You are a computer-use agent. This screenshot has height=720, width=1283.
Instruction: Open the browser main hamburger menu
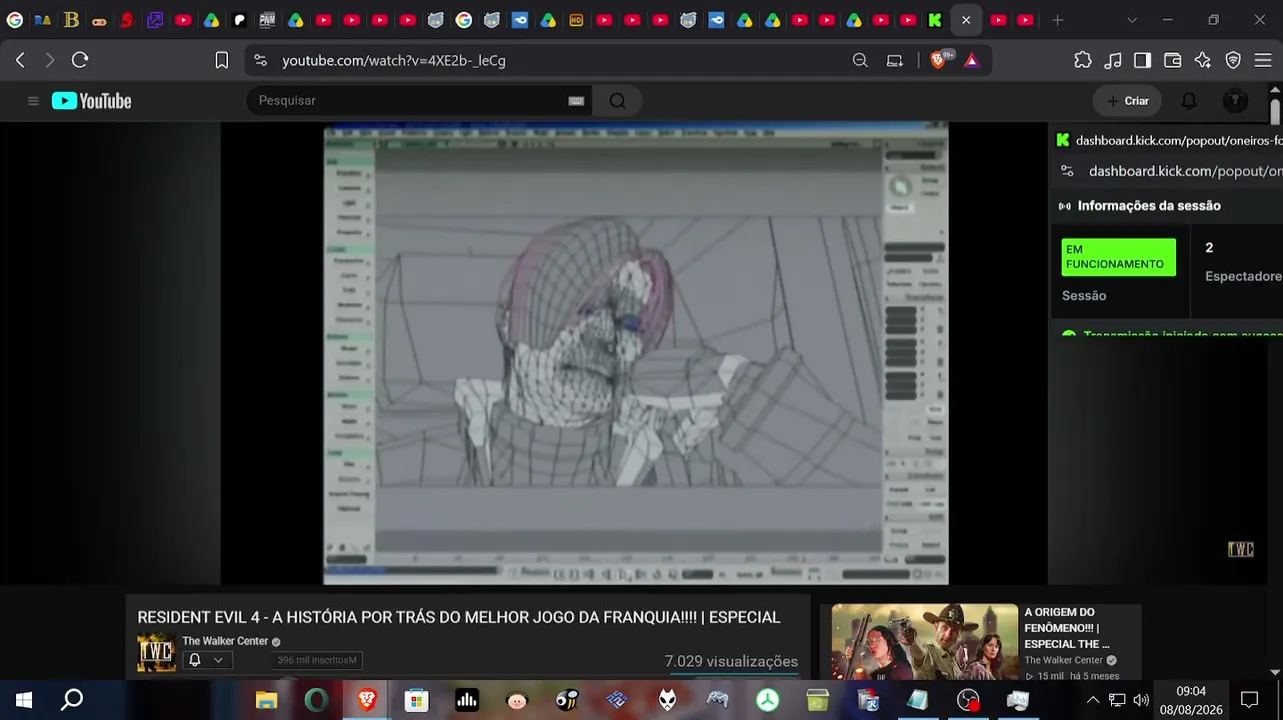point(1263,60)
